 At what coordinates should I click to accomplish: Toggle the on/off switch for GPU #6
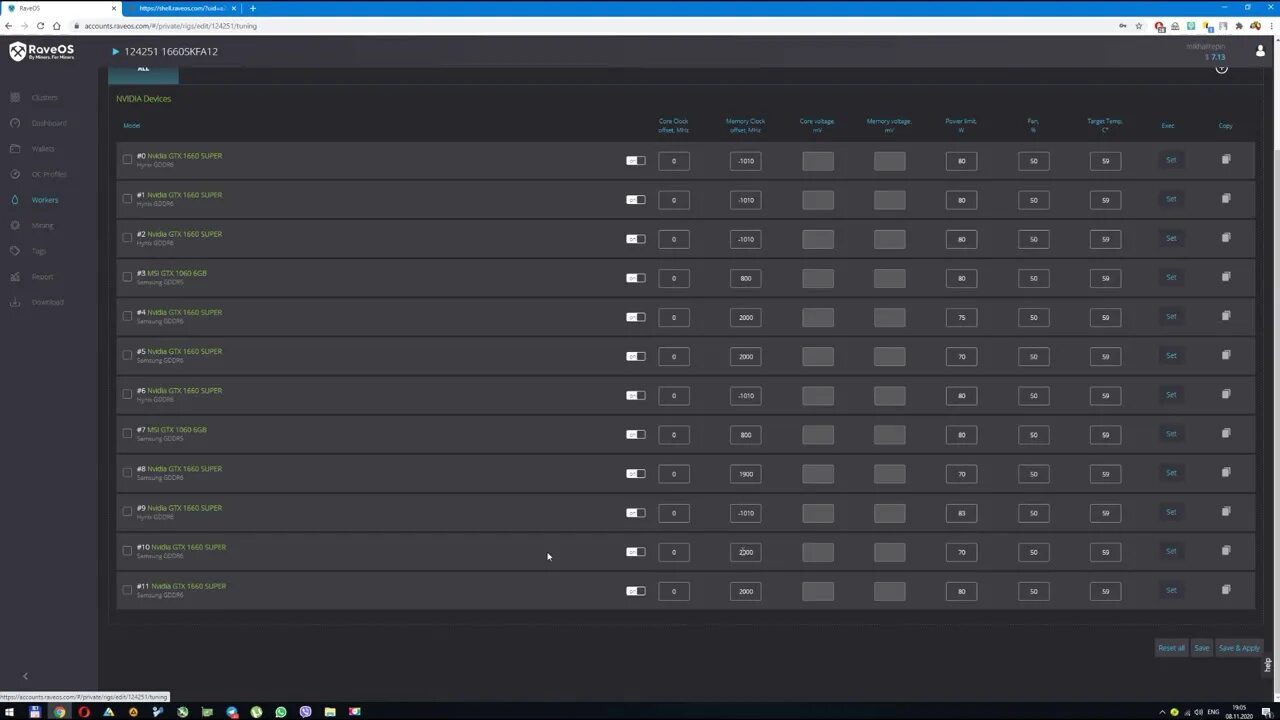coord(636,395)
